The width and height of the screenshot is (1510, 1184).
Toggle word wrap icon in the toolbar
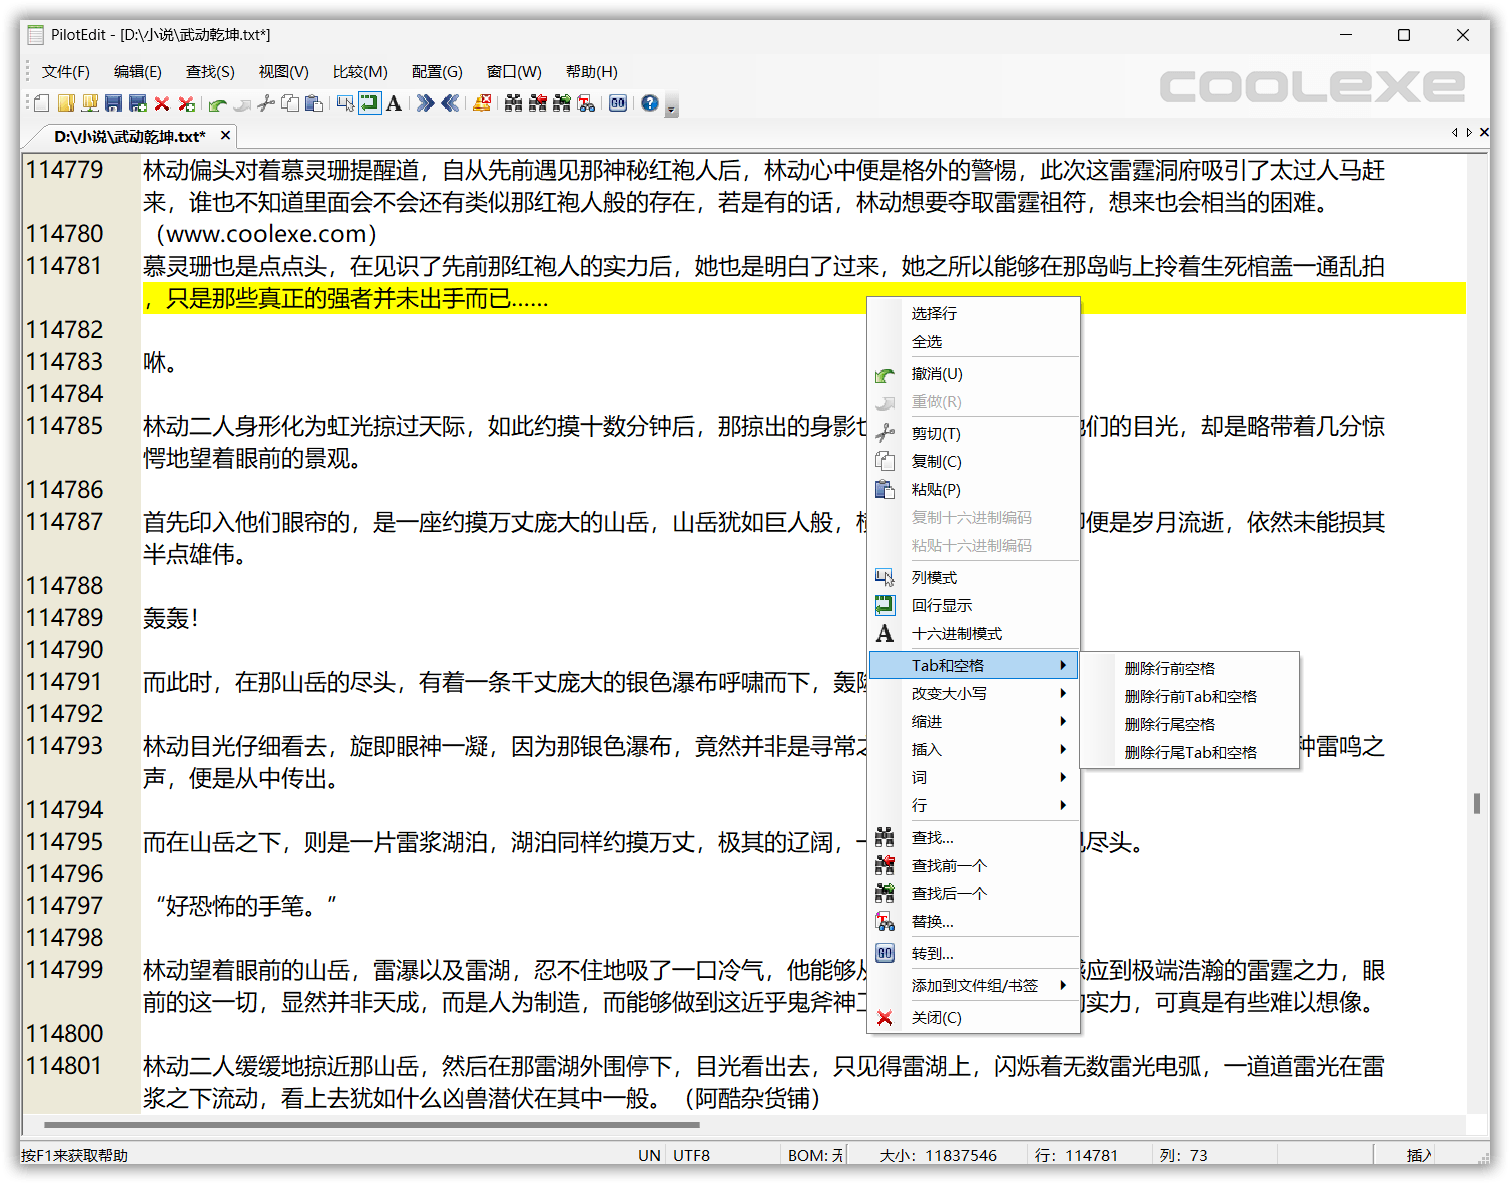pos(370,103)
